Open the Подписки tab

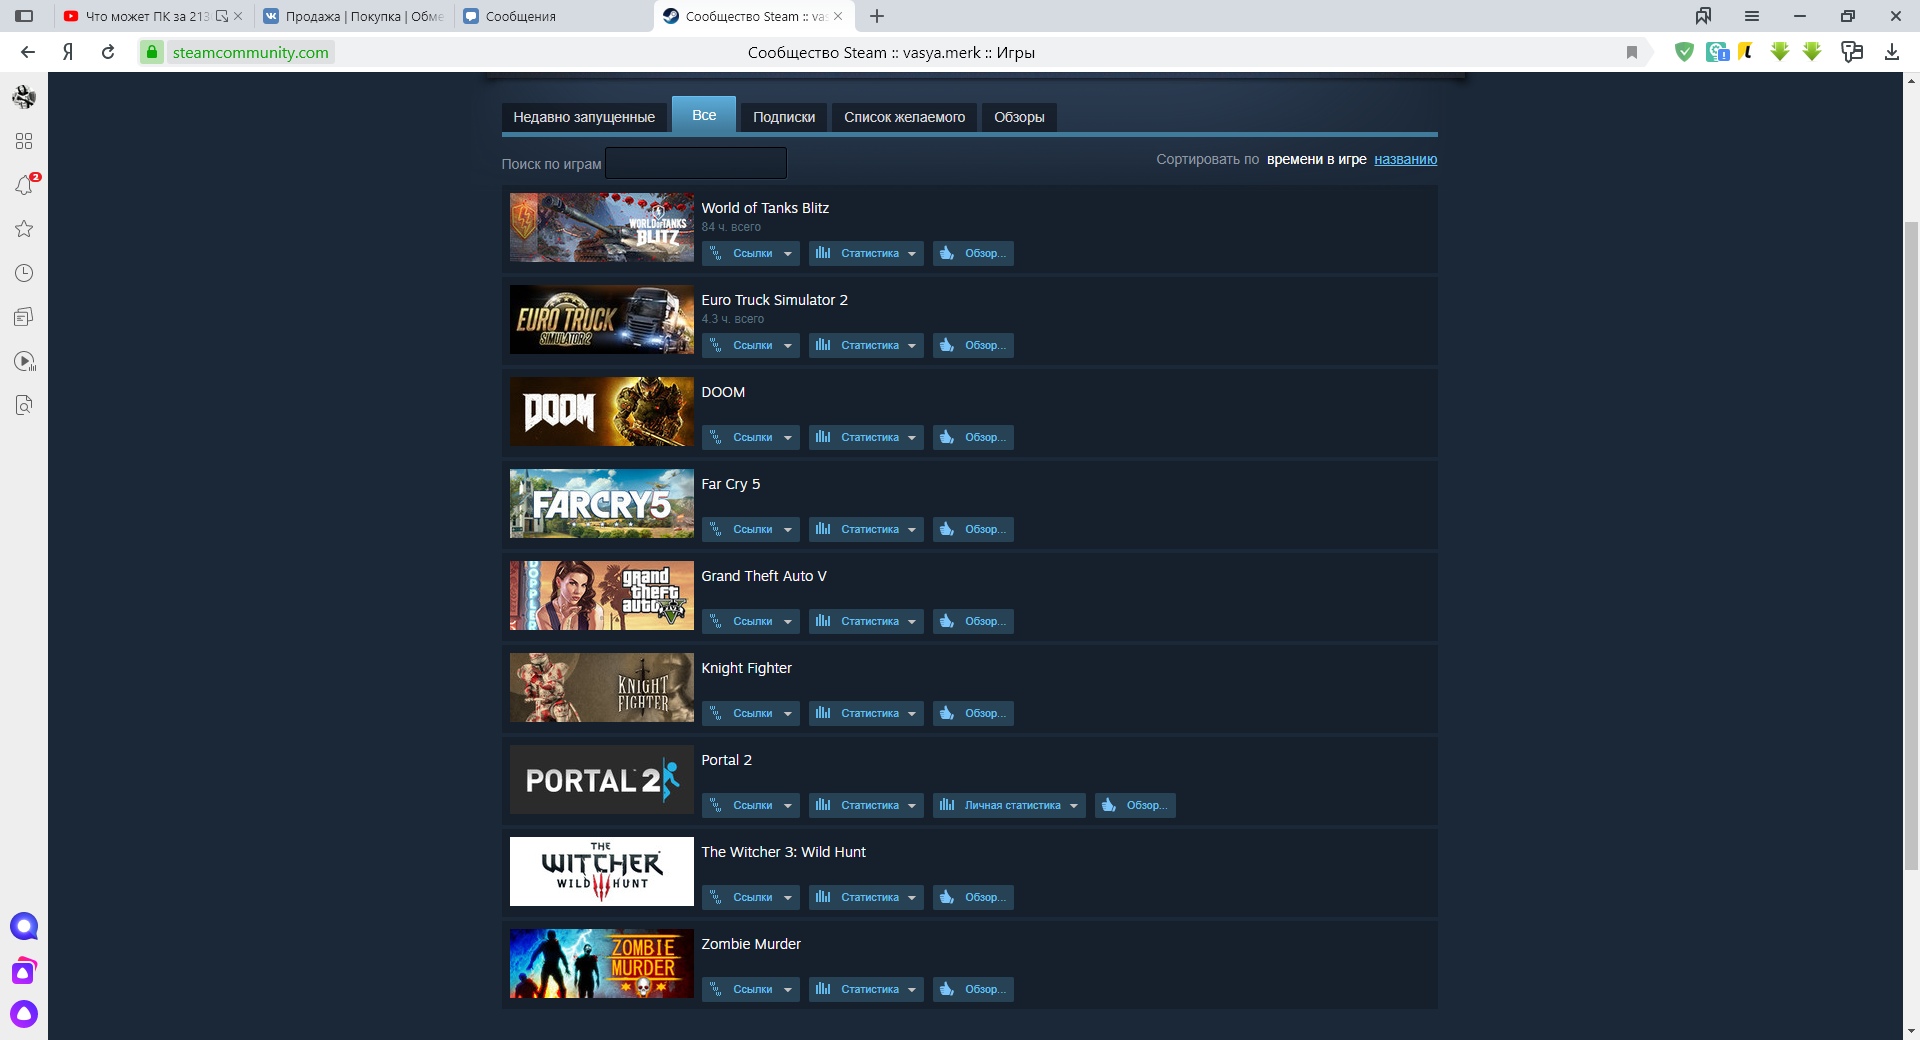(784, 117)
